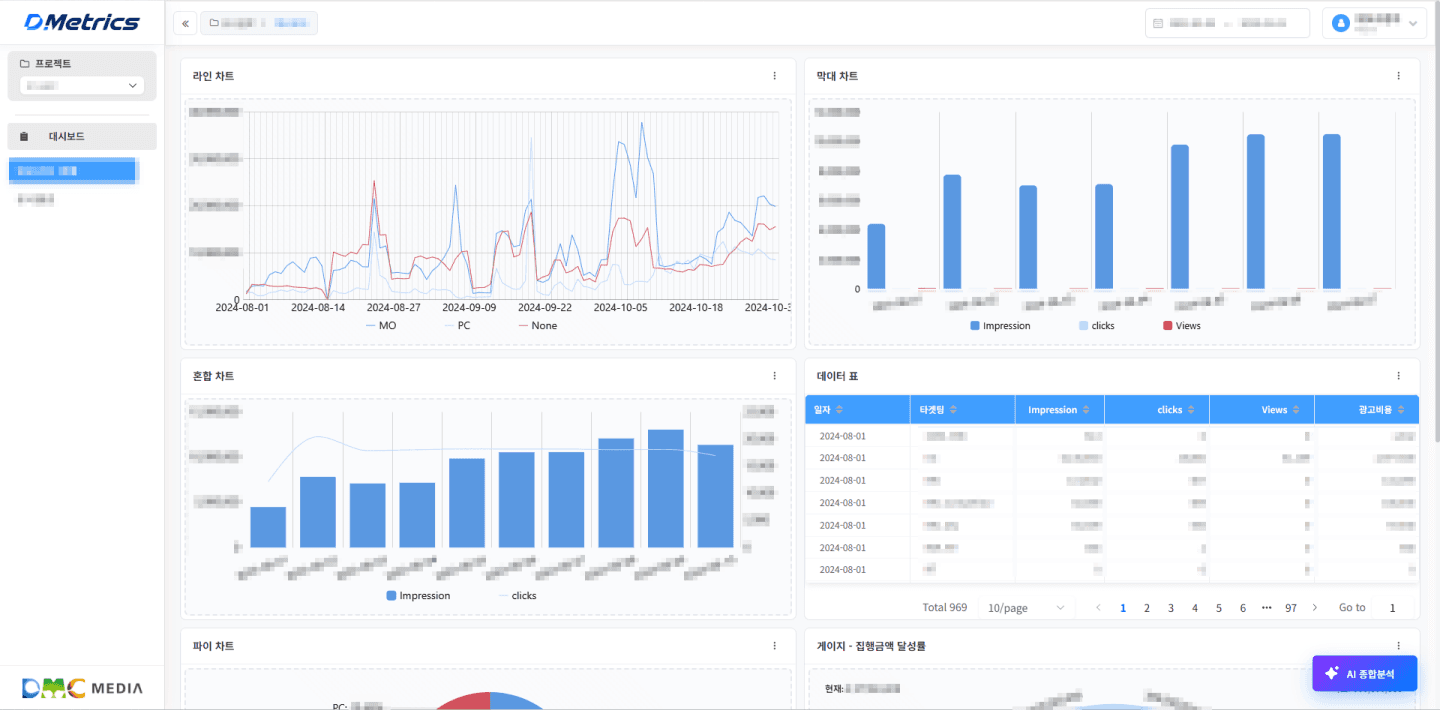Screen dimensions: 1440x710
Task: Open the 데이터 표 card options menu
Action: [x=1398, y=376]
